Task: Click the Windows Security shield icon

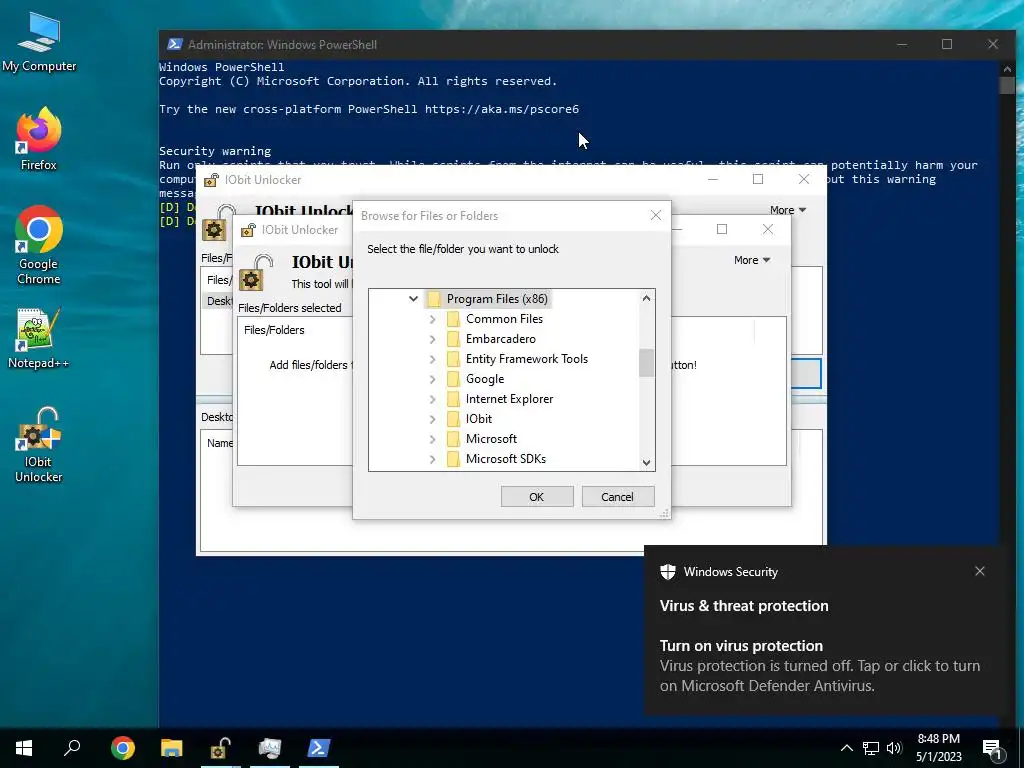Action: tap(667, 572)
